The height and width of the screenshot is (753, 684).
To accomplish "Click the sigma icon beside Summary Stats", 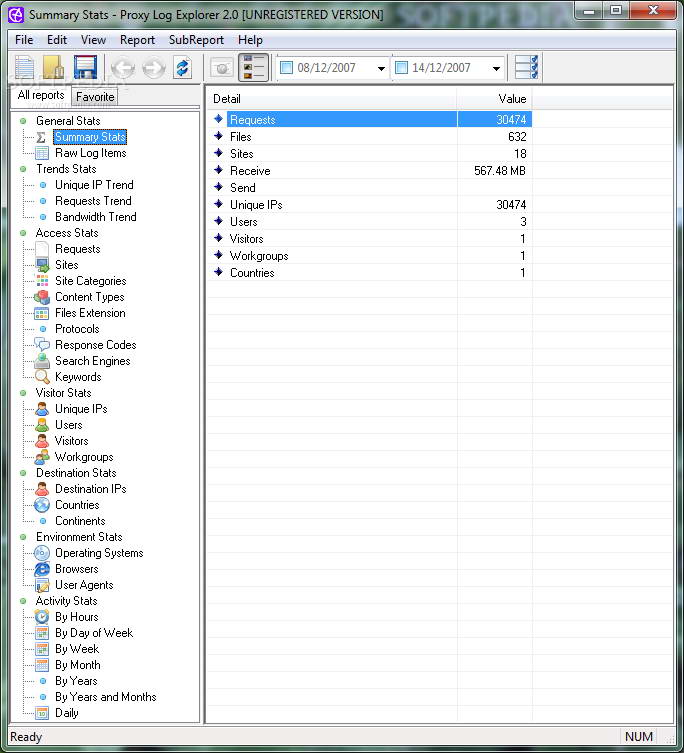I will (41, 137).
